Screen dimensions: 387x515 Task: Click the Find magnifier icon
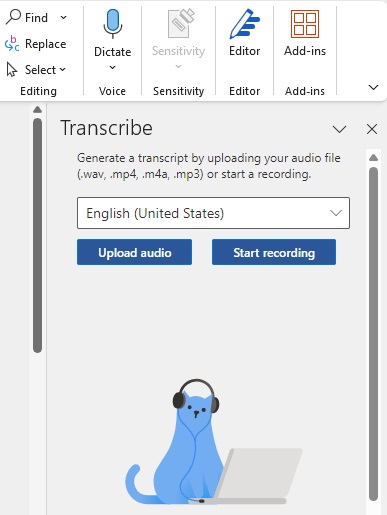coord(13,17)
